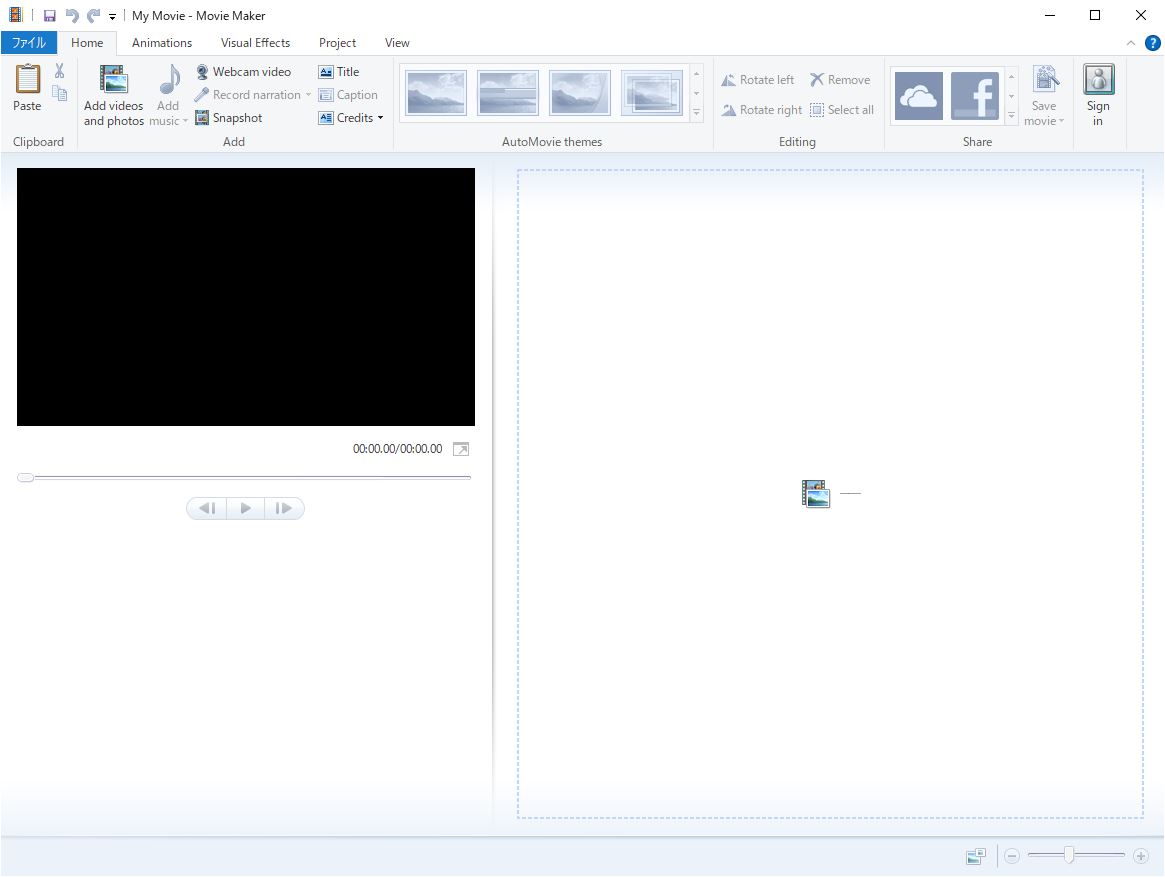Click the preview seek bar handle
The image size is (1165, 877).
[x=25, y=477]
